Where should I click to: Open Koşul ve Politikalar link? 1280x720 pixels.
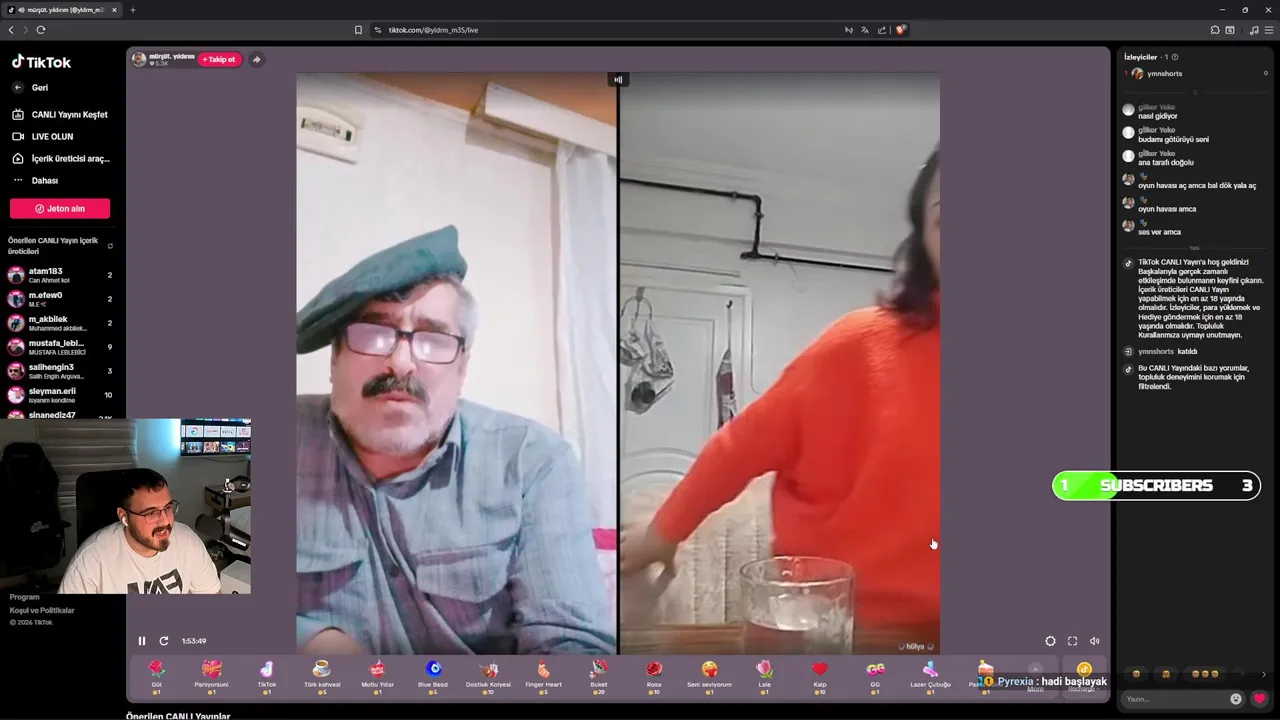[x=42, y=610]
